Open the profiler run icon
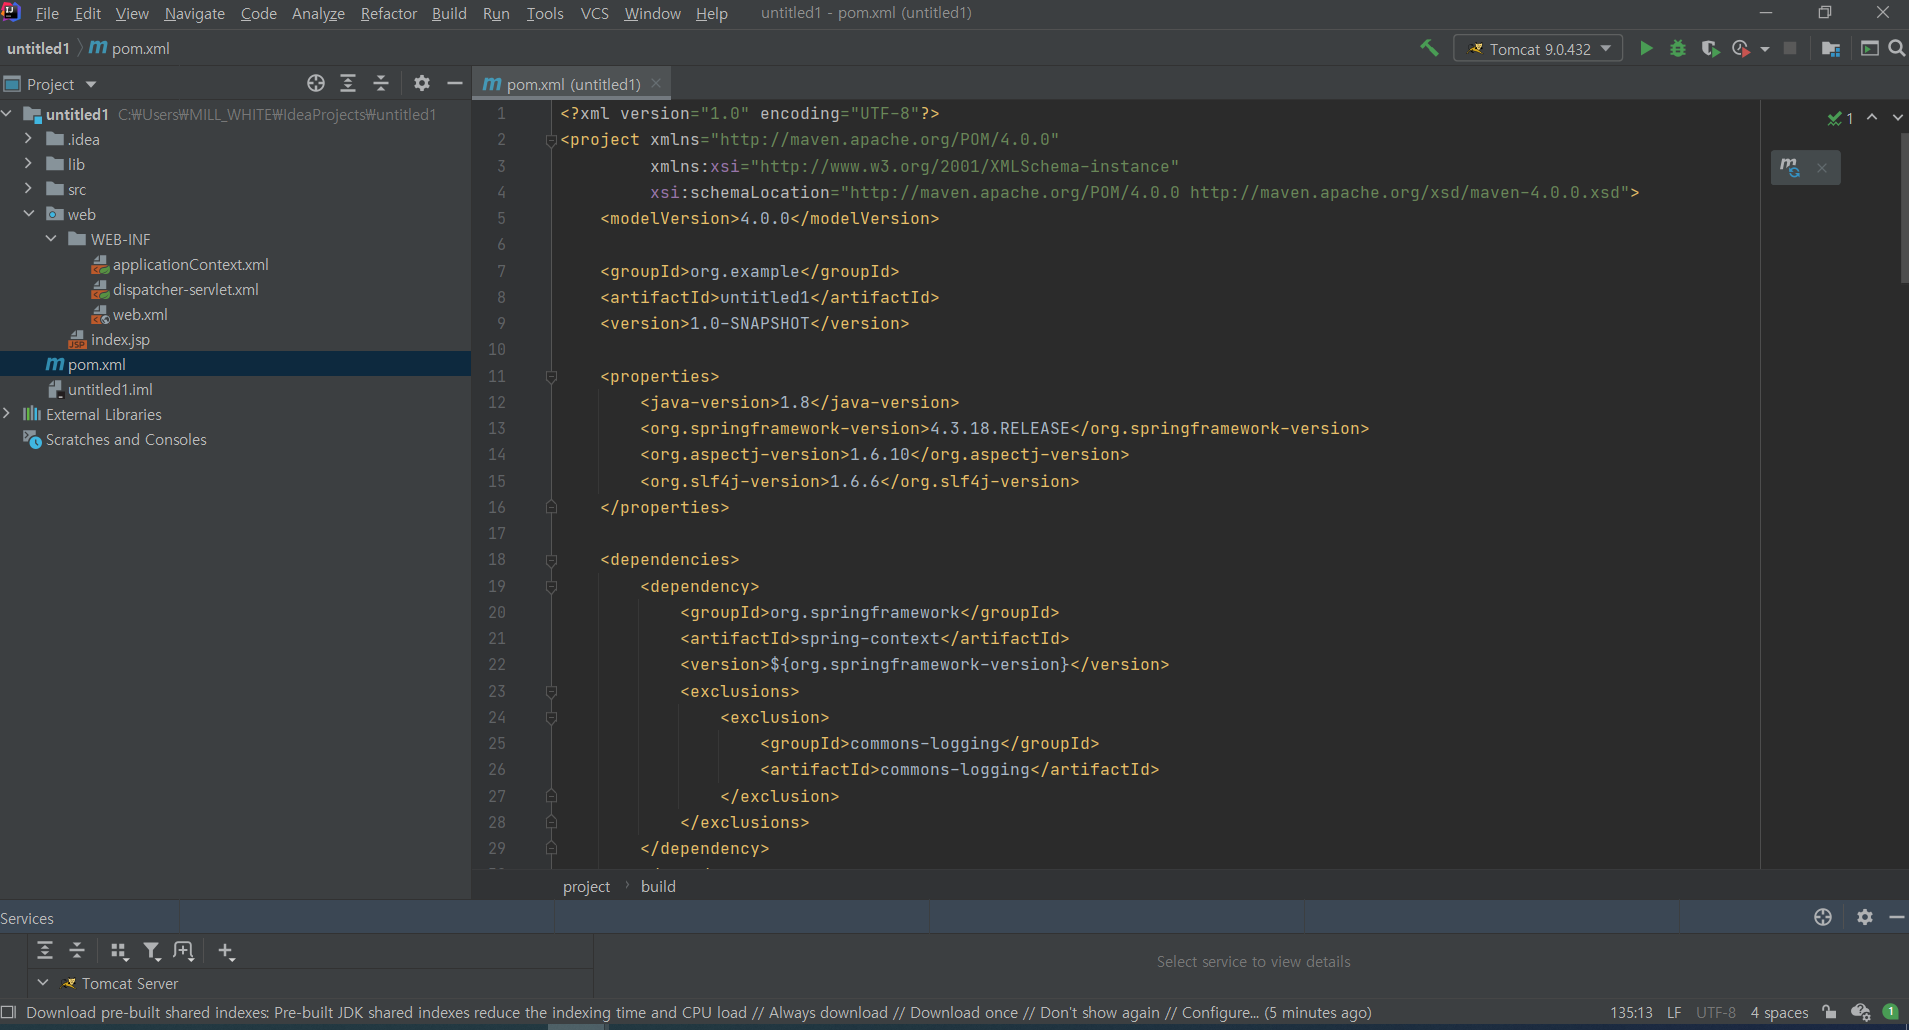1909x1030 pixels. pos(1741,48)
